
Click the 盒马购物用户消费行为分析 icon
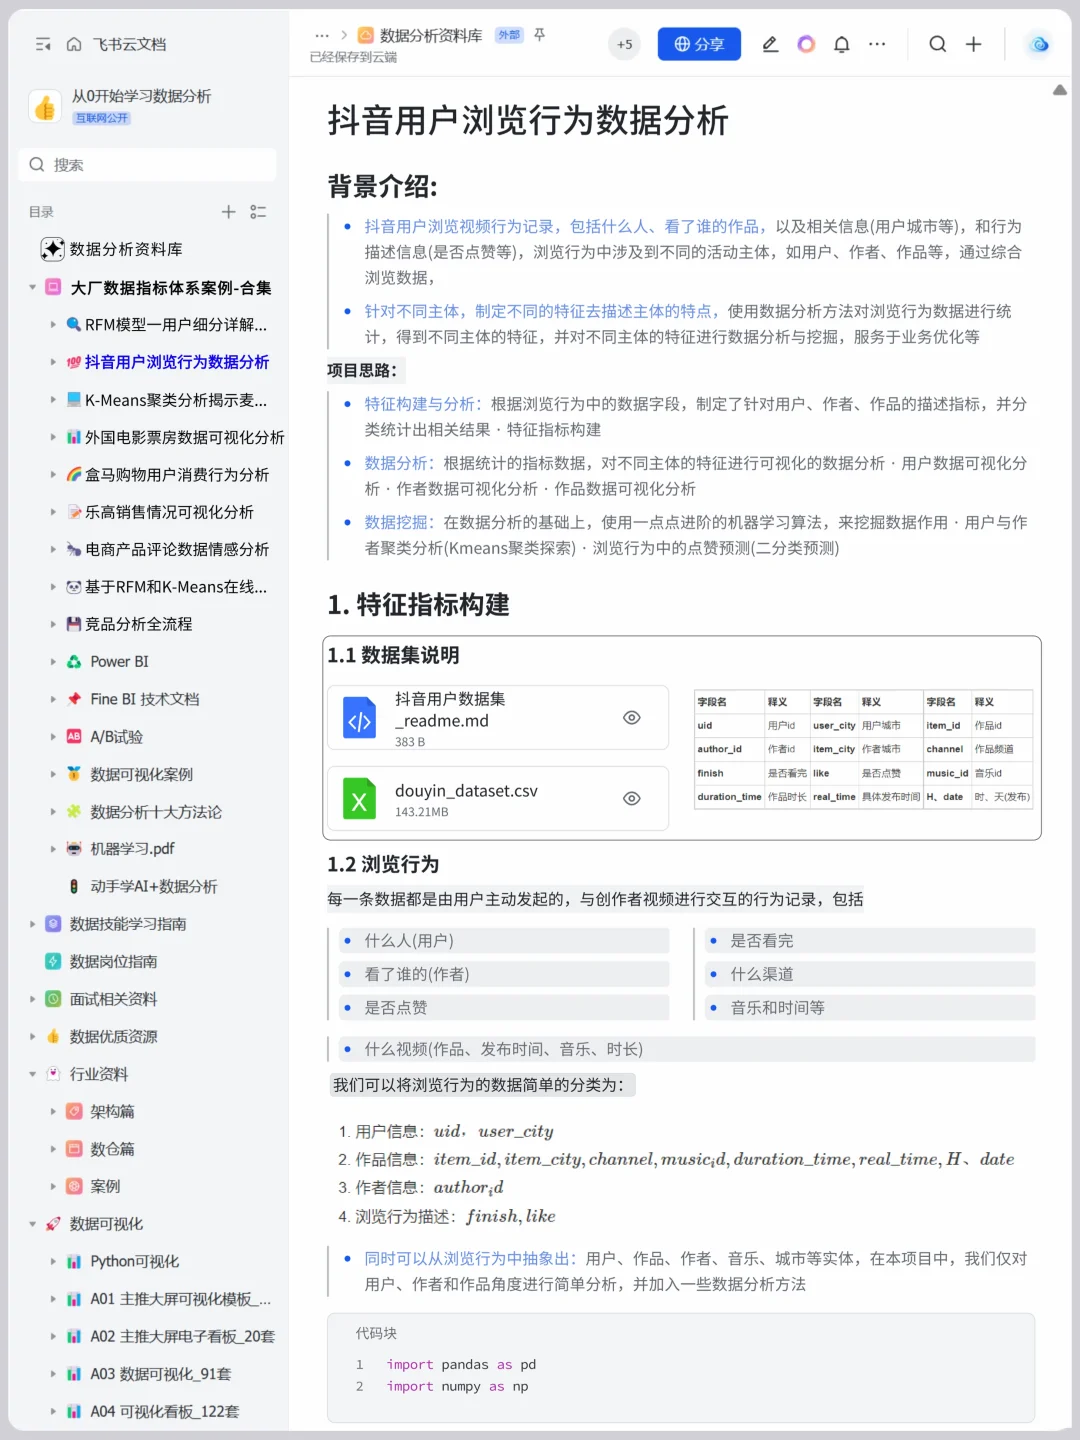74,475
